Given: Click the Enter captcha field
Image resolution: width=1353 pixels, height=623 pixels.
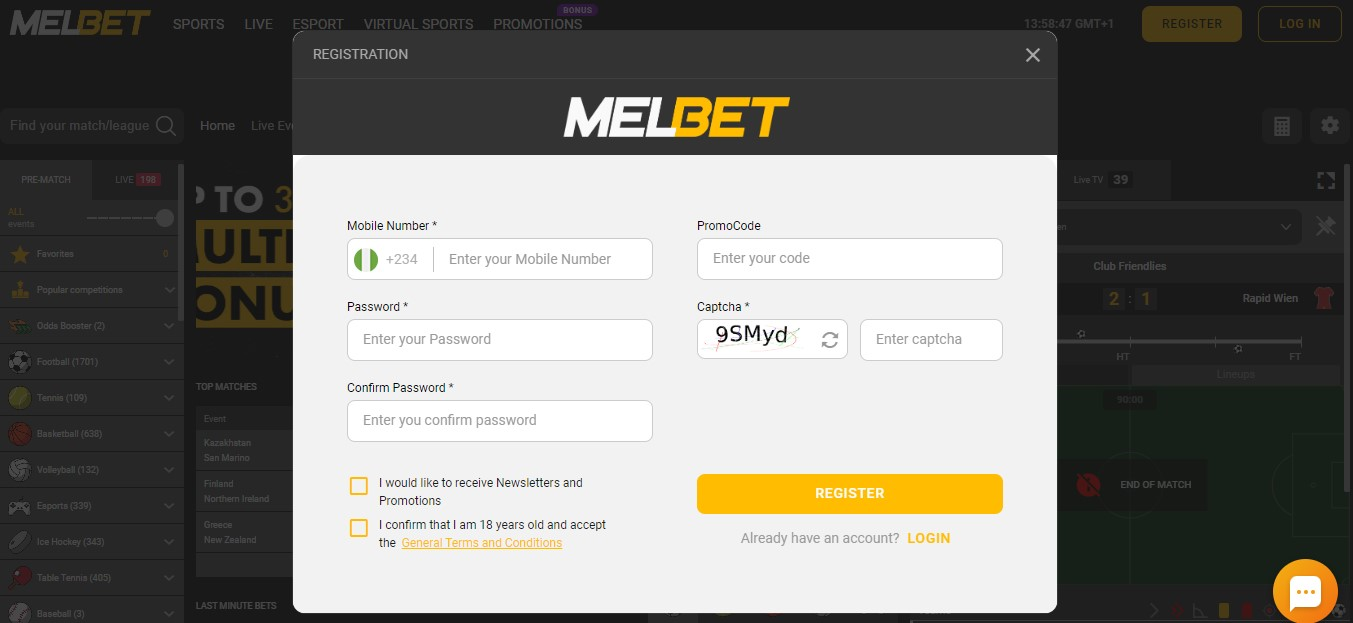Looking at the screenshot, I should [x=931, y=340].
